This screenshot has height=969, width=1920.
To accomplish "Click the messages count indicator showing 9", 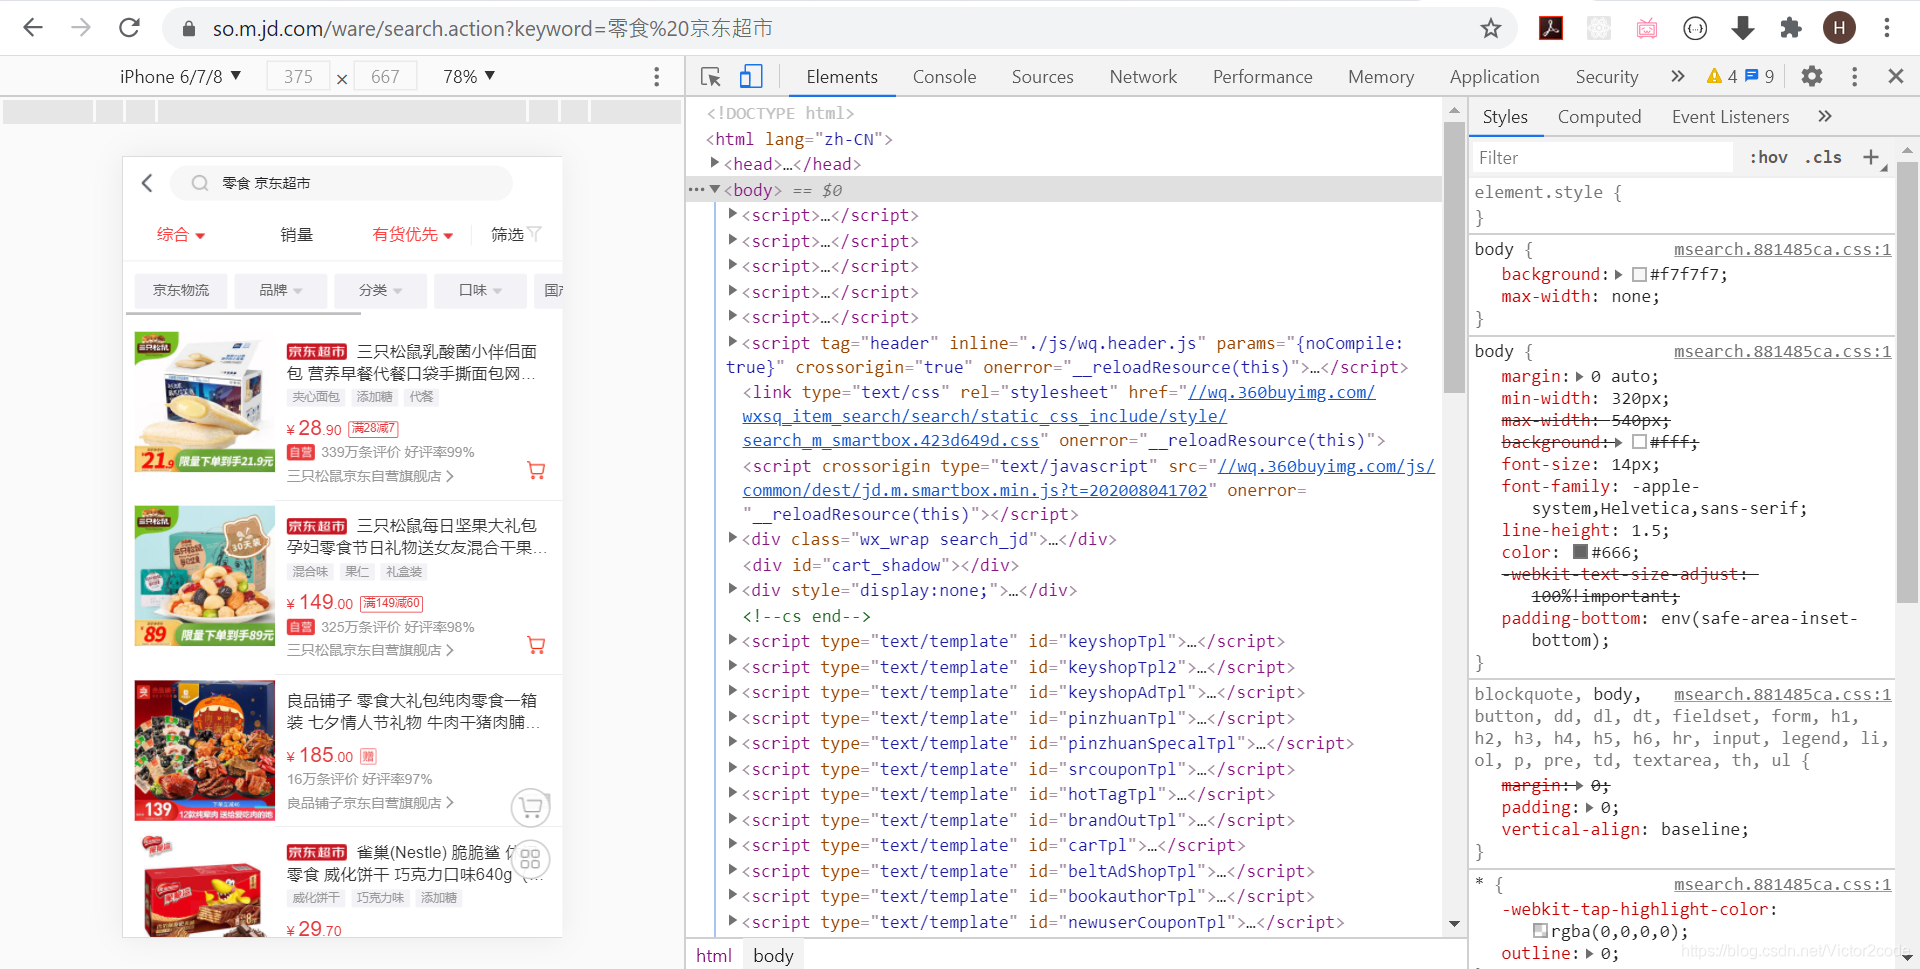I will click(x=1759, y=77).
